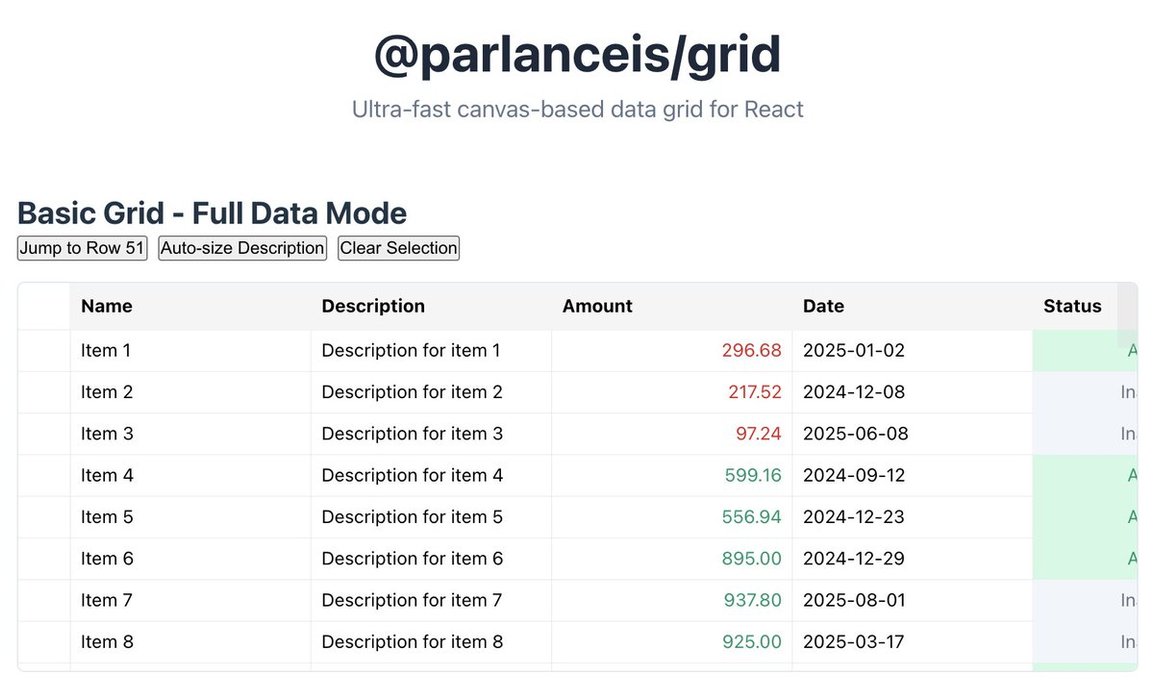Click the Description column header
Viewport: 1154px width, 700px height.
tap(431, 306)
